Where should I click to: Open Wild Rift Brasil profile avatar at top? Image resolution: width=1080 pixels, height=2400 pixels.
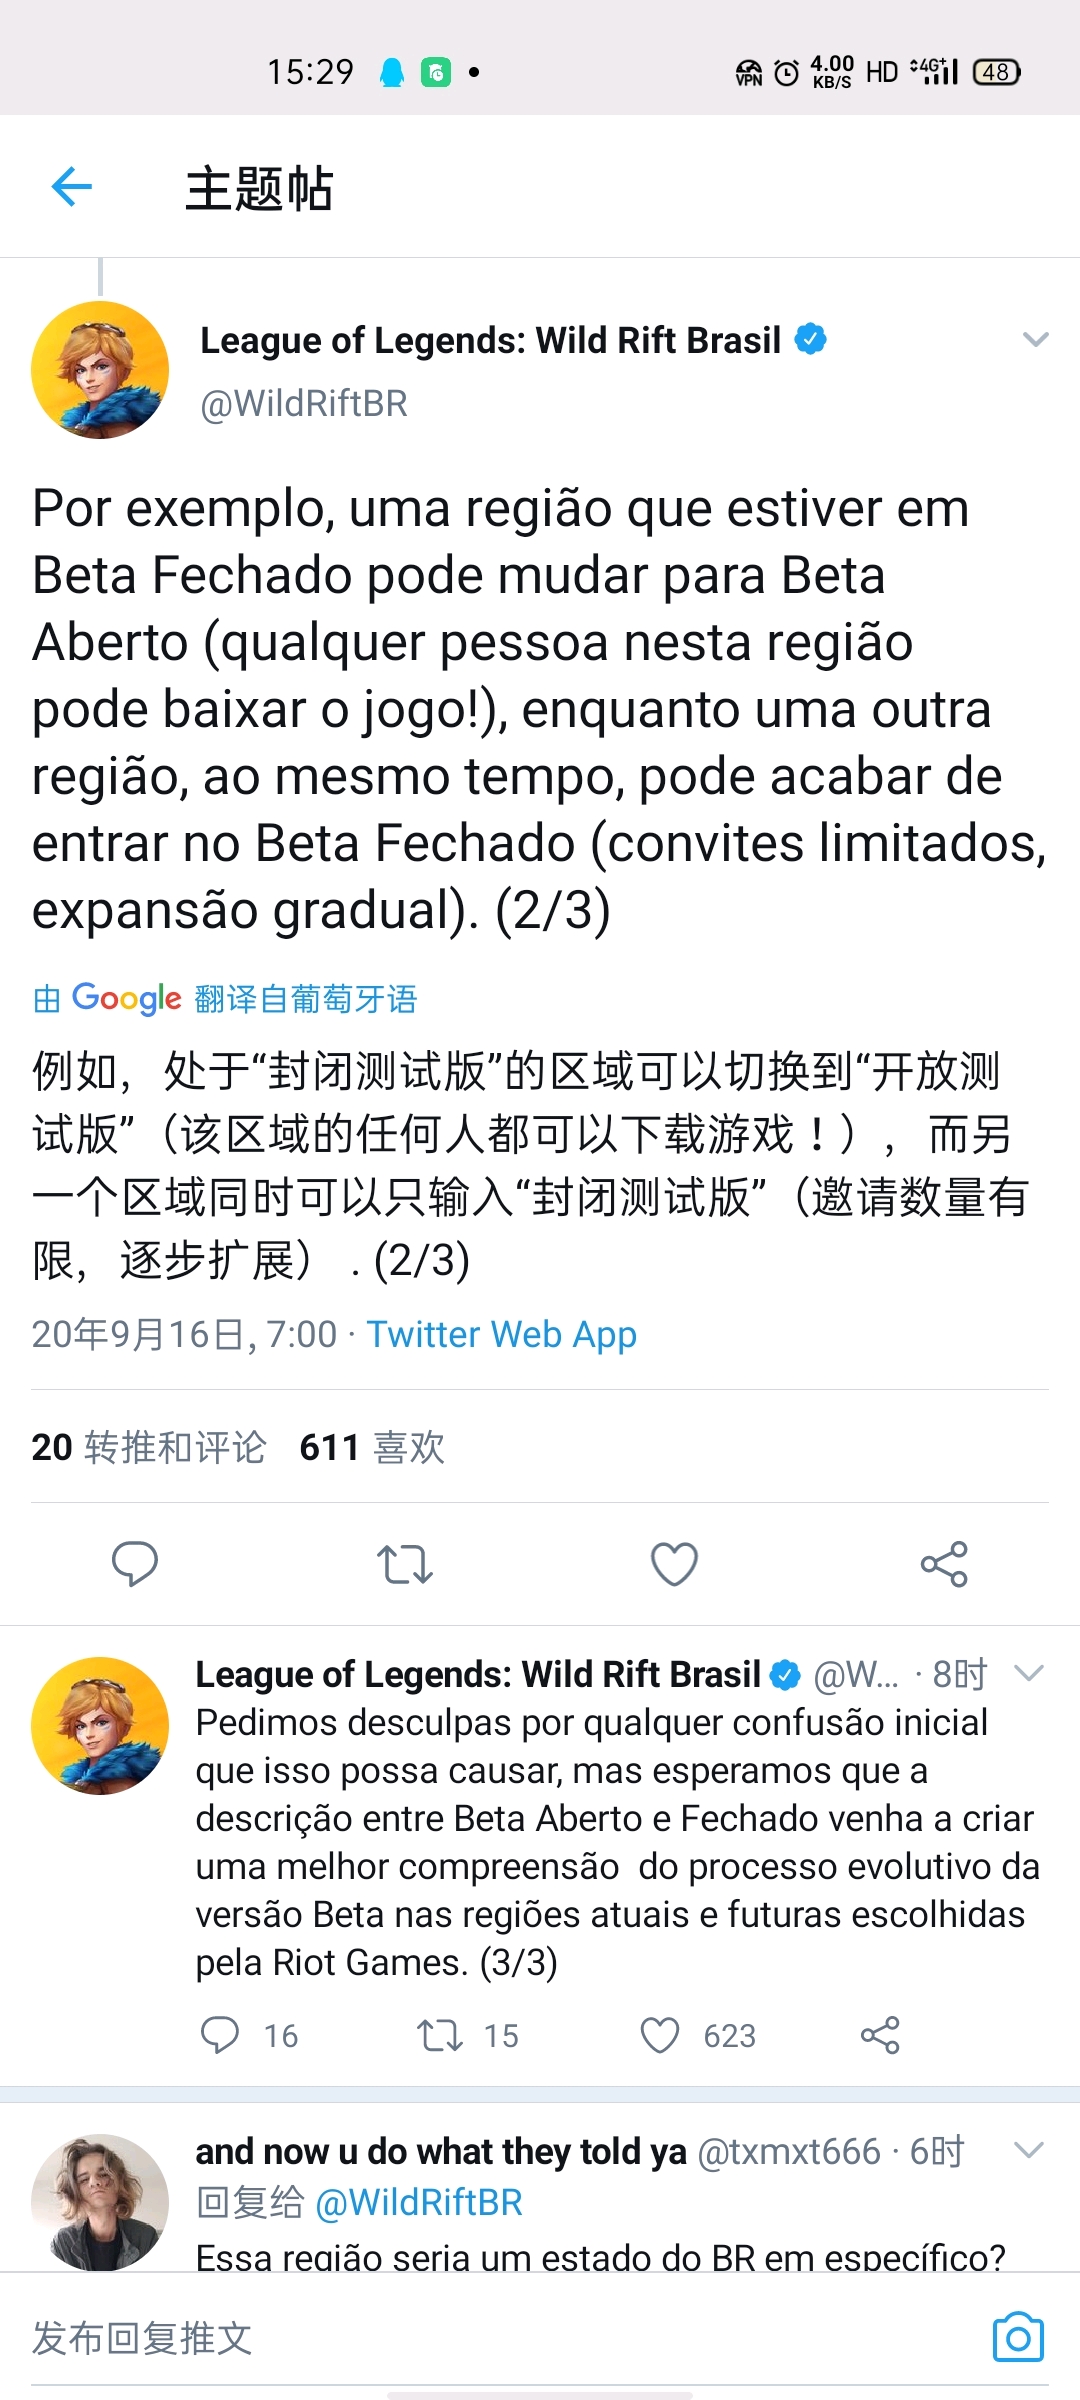point(100,370)
